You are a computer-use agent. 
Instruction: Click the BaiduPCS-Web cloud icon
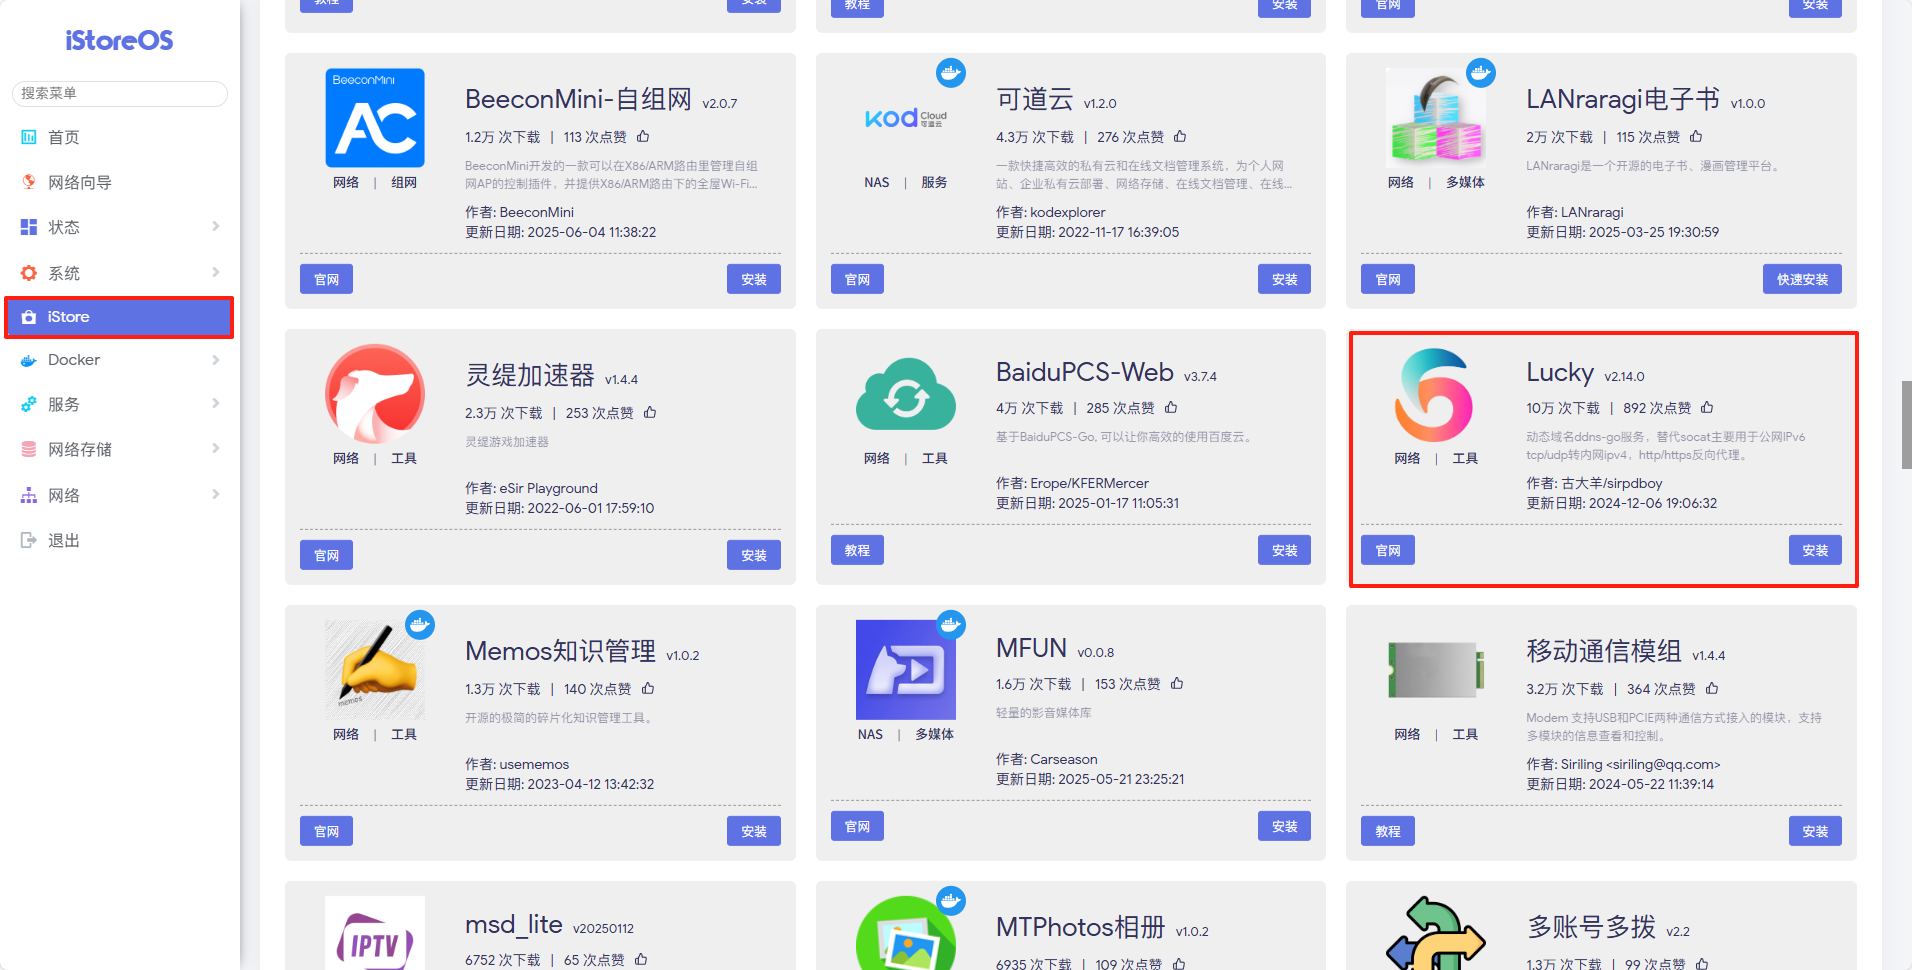(906, 394)
